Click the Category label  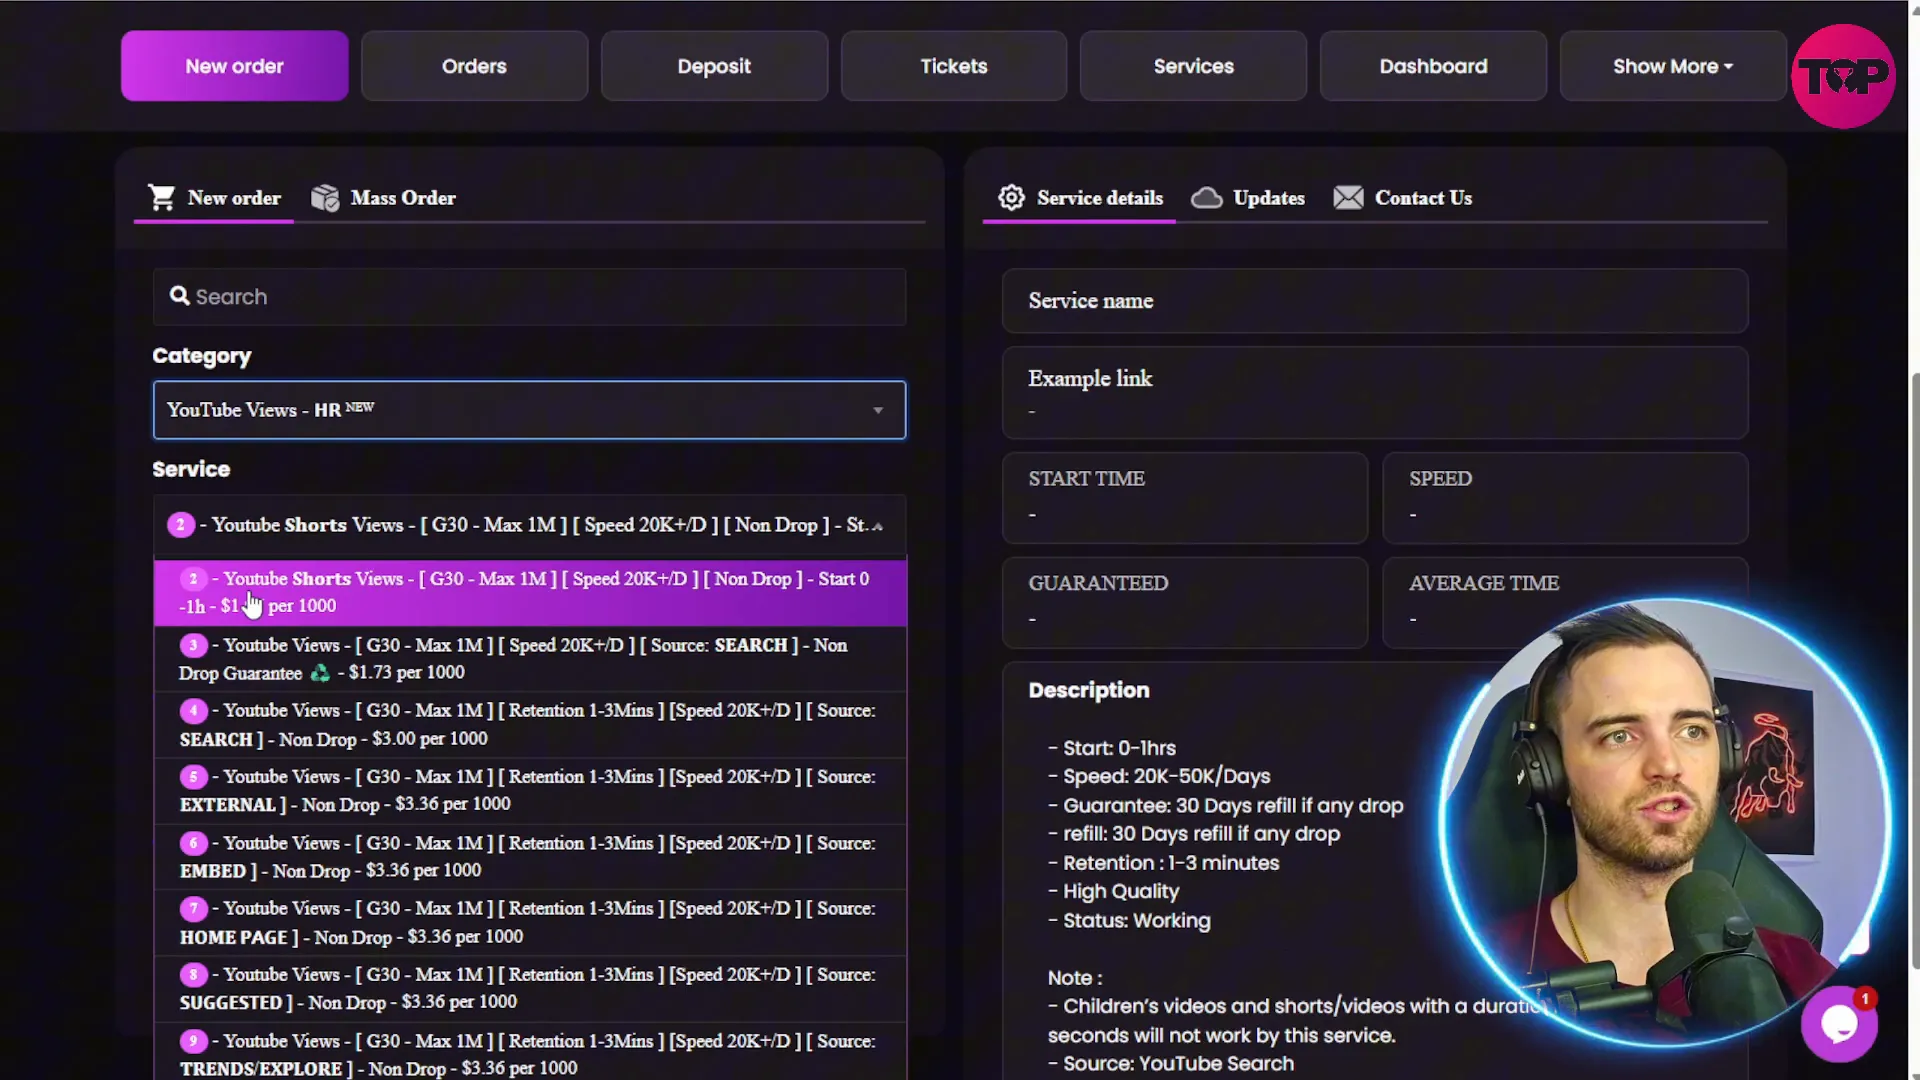point(202,356)
